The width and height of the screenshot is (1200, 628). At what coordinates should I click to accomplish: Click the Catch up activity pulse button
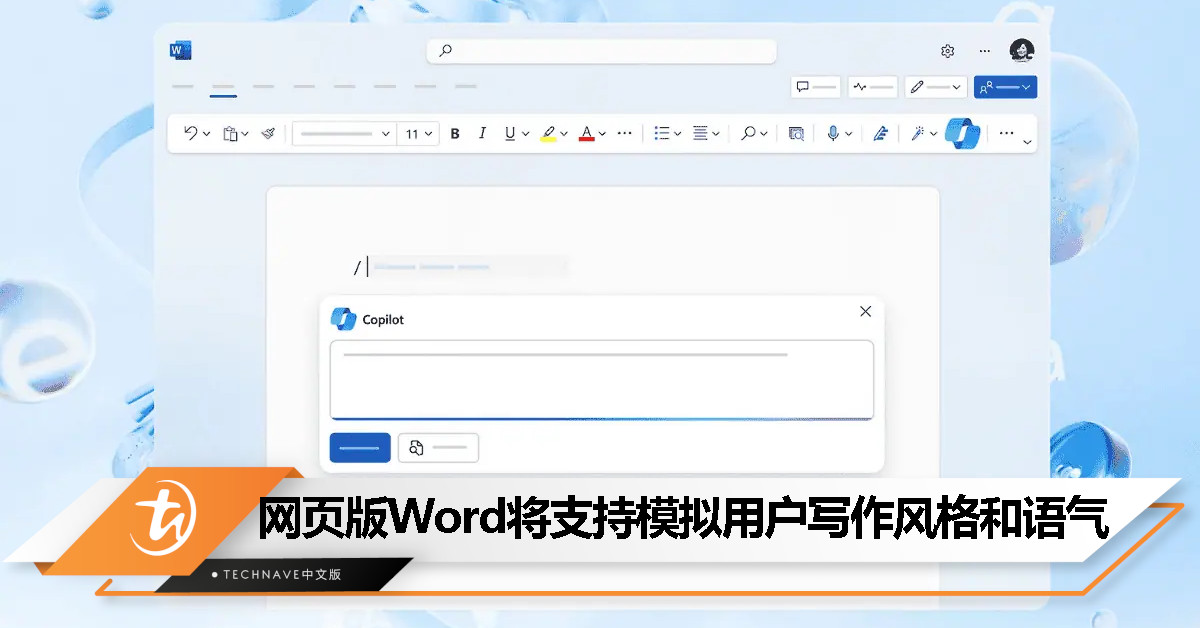(x=873, y=87)
